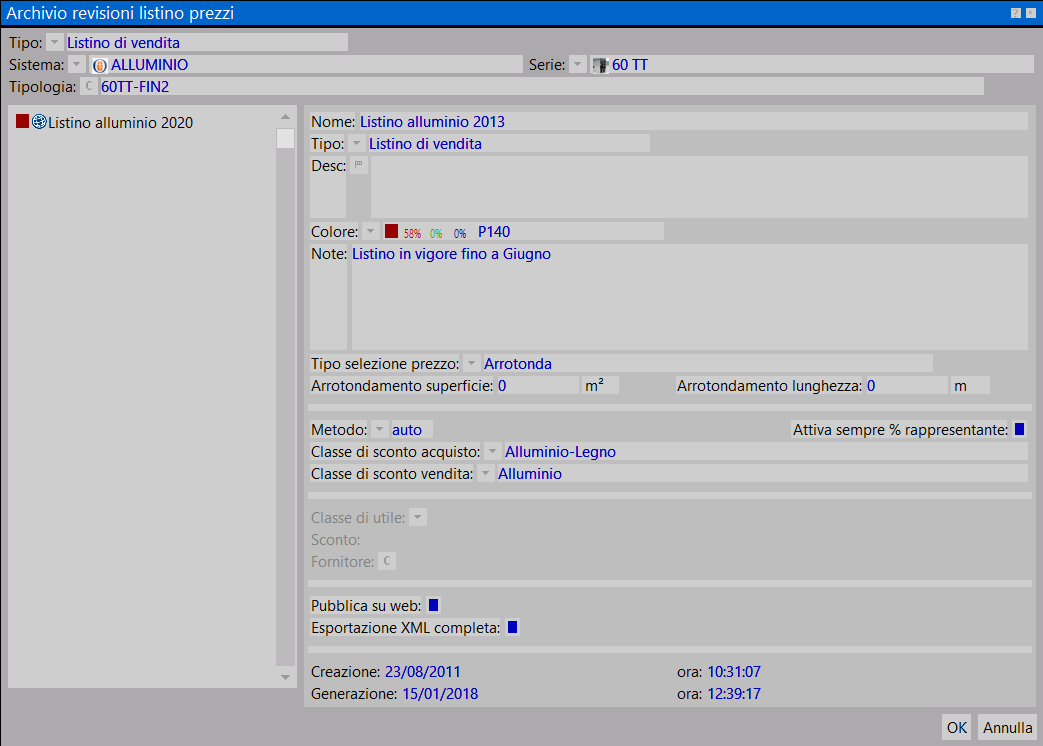Open the Desc text editor flag icon
Screen dimensions: 1043x746
359,165
